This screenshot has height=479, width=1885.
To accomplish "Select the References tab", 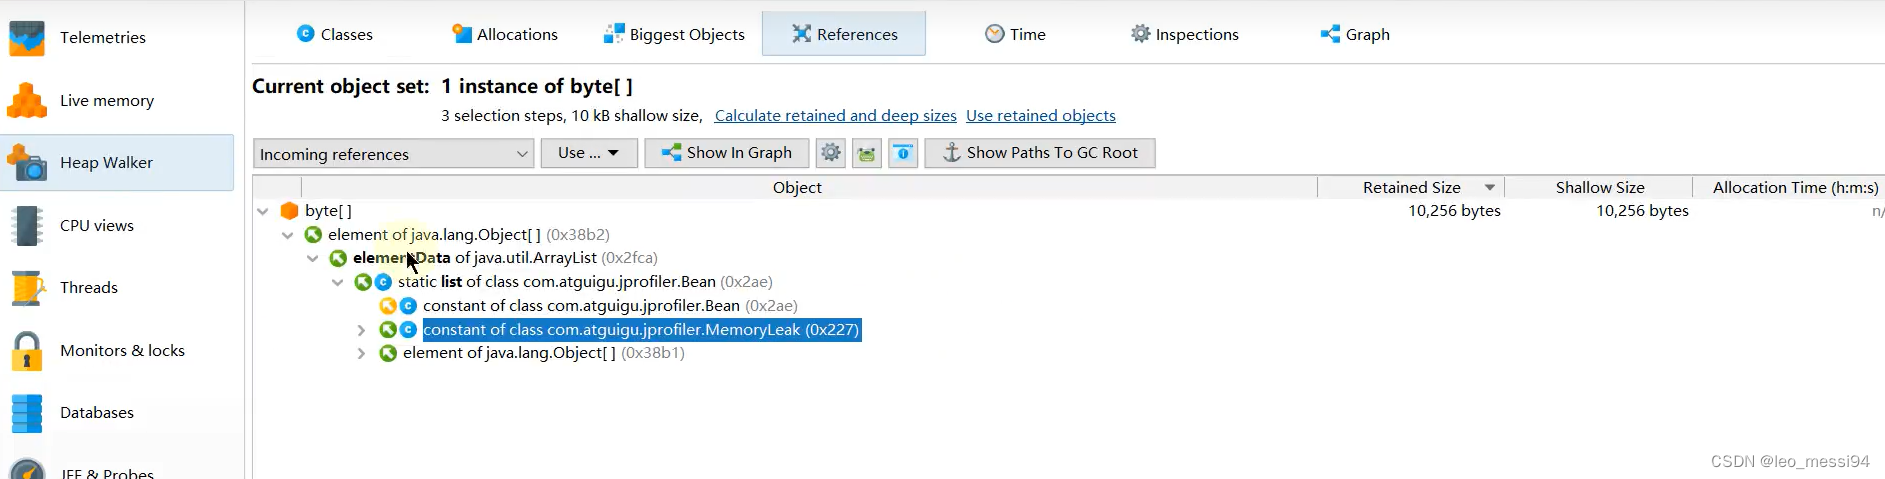I will [844, 34].
